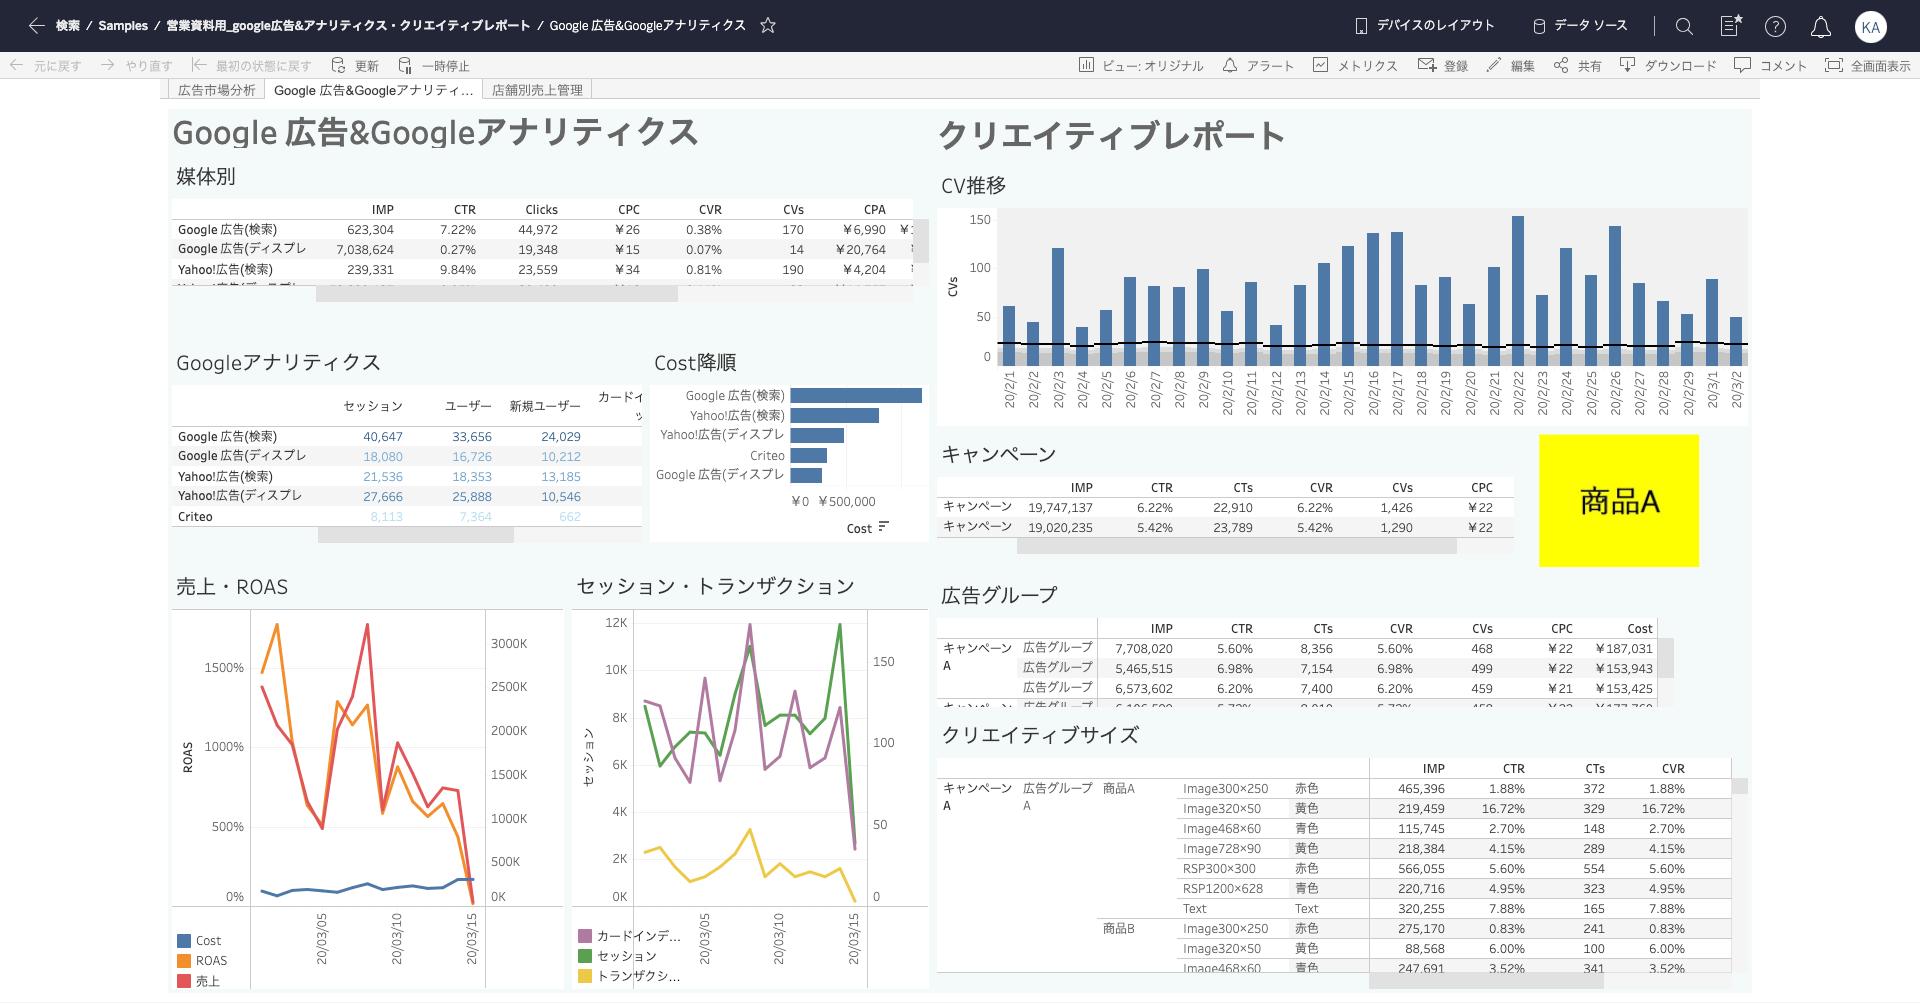Screen dimensions: 1920x1004
Task: Toggle Pause (一時停止) auto updates
Action: [434, 66]
